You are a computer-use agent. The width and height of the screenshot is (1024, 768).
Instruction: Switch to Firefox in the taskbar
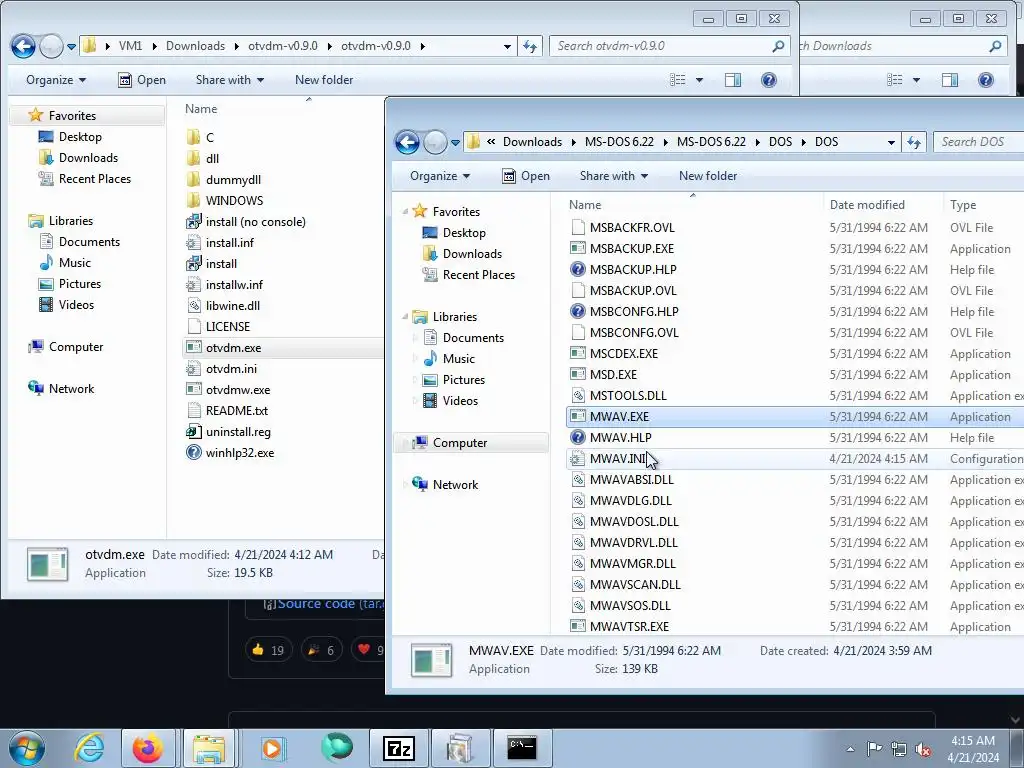pos(148,748)
